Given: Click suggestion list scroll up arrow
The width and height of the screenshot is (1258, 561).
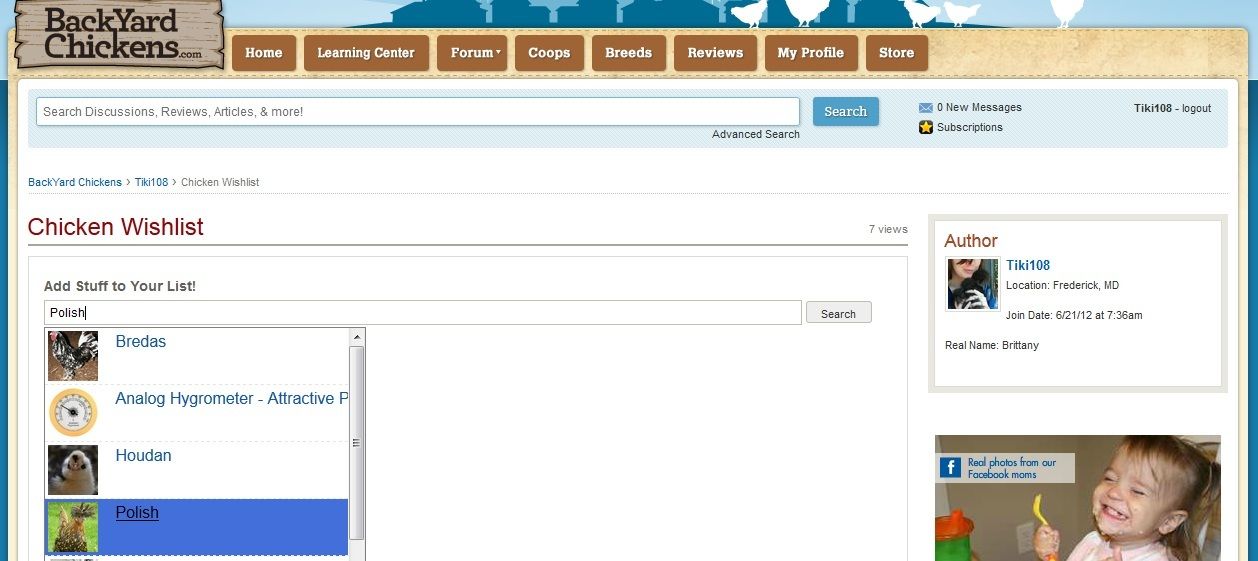Looking at the screenshot, I should click(356, 338).
